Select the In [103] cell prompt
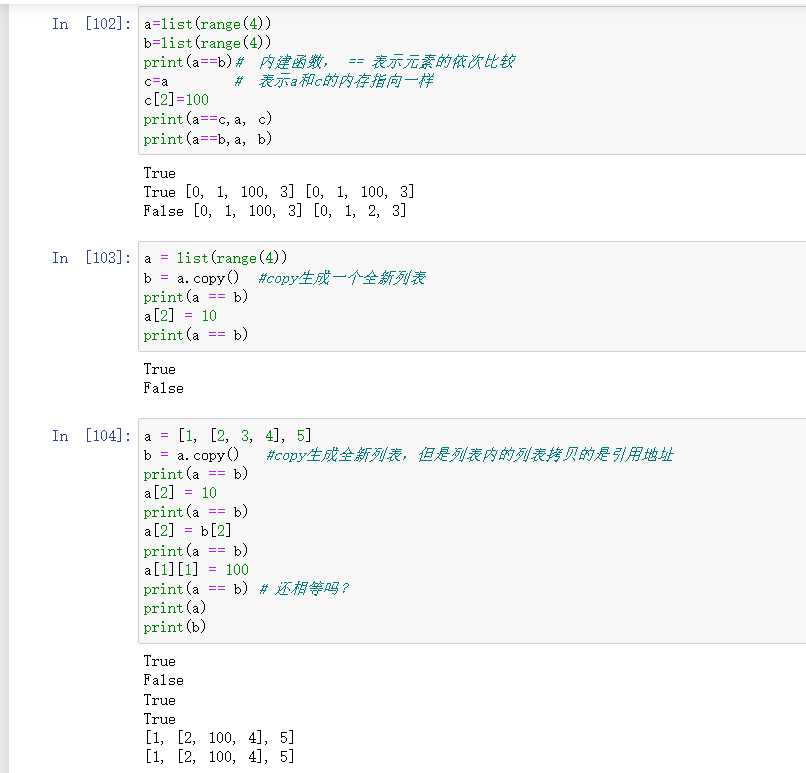The height and width of the screenshot is (773, 806). (90, 259)
